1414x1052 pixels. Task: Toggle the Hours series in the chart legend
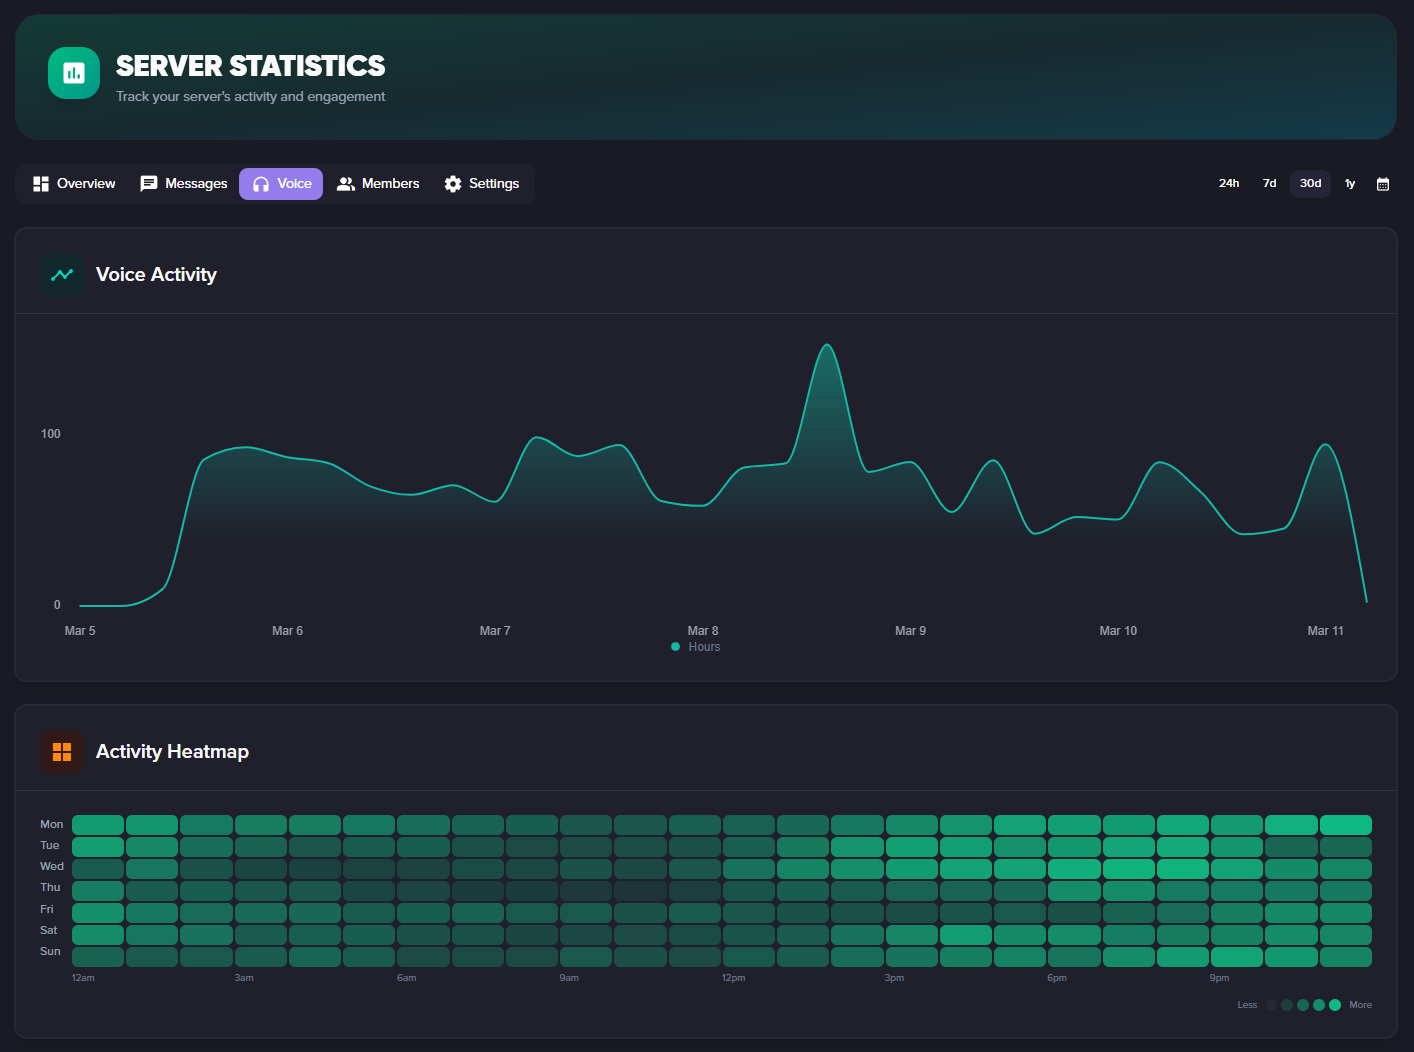tap(695, 646)
